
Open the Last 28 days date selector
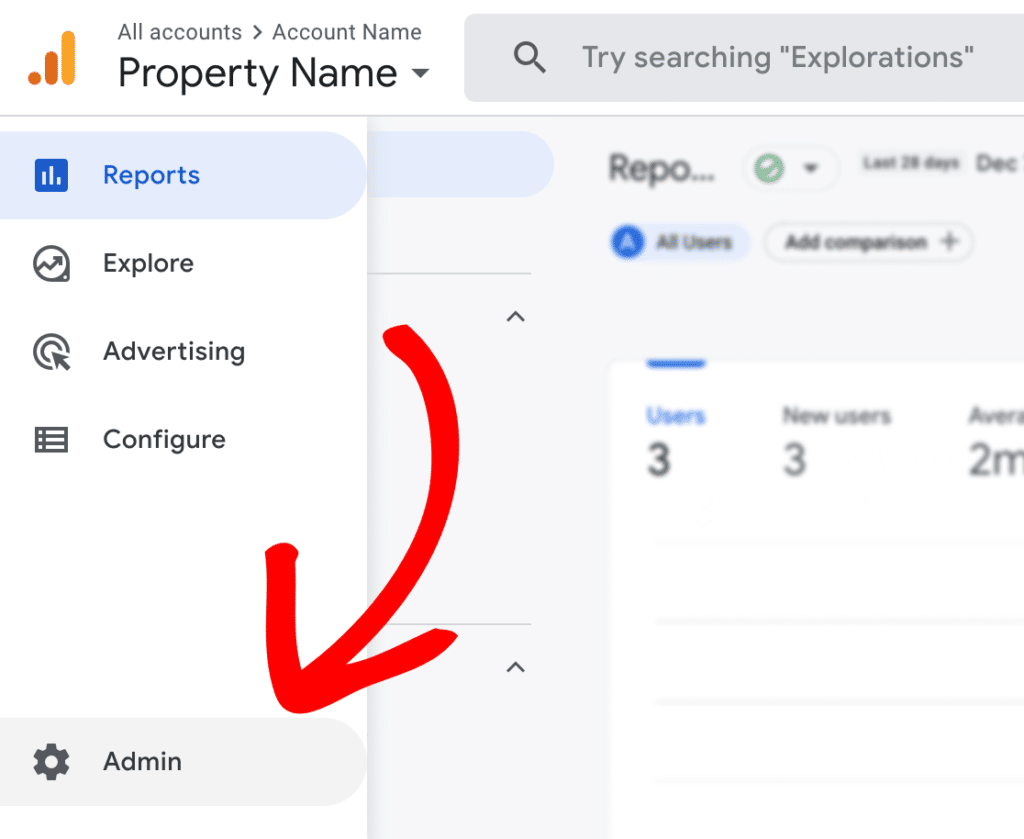tap(911, 163)
